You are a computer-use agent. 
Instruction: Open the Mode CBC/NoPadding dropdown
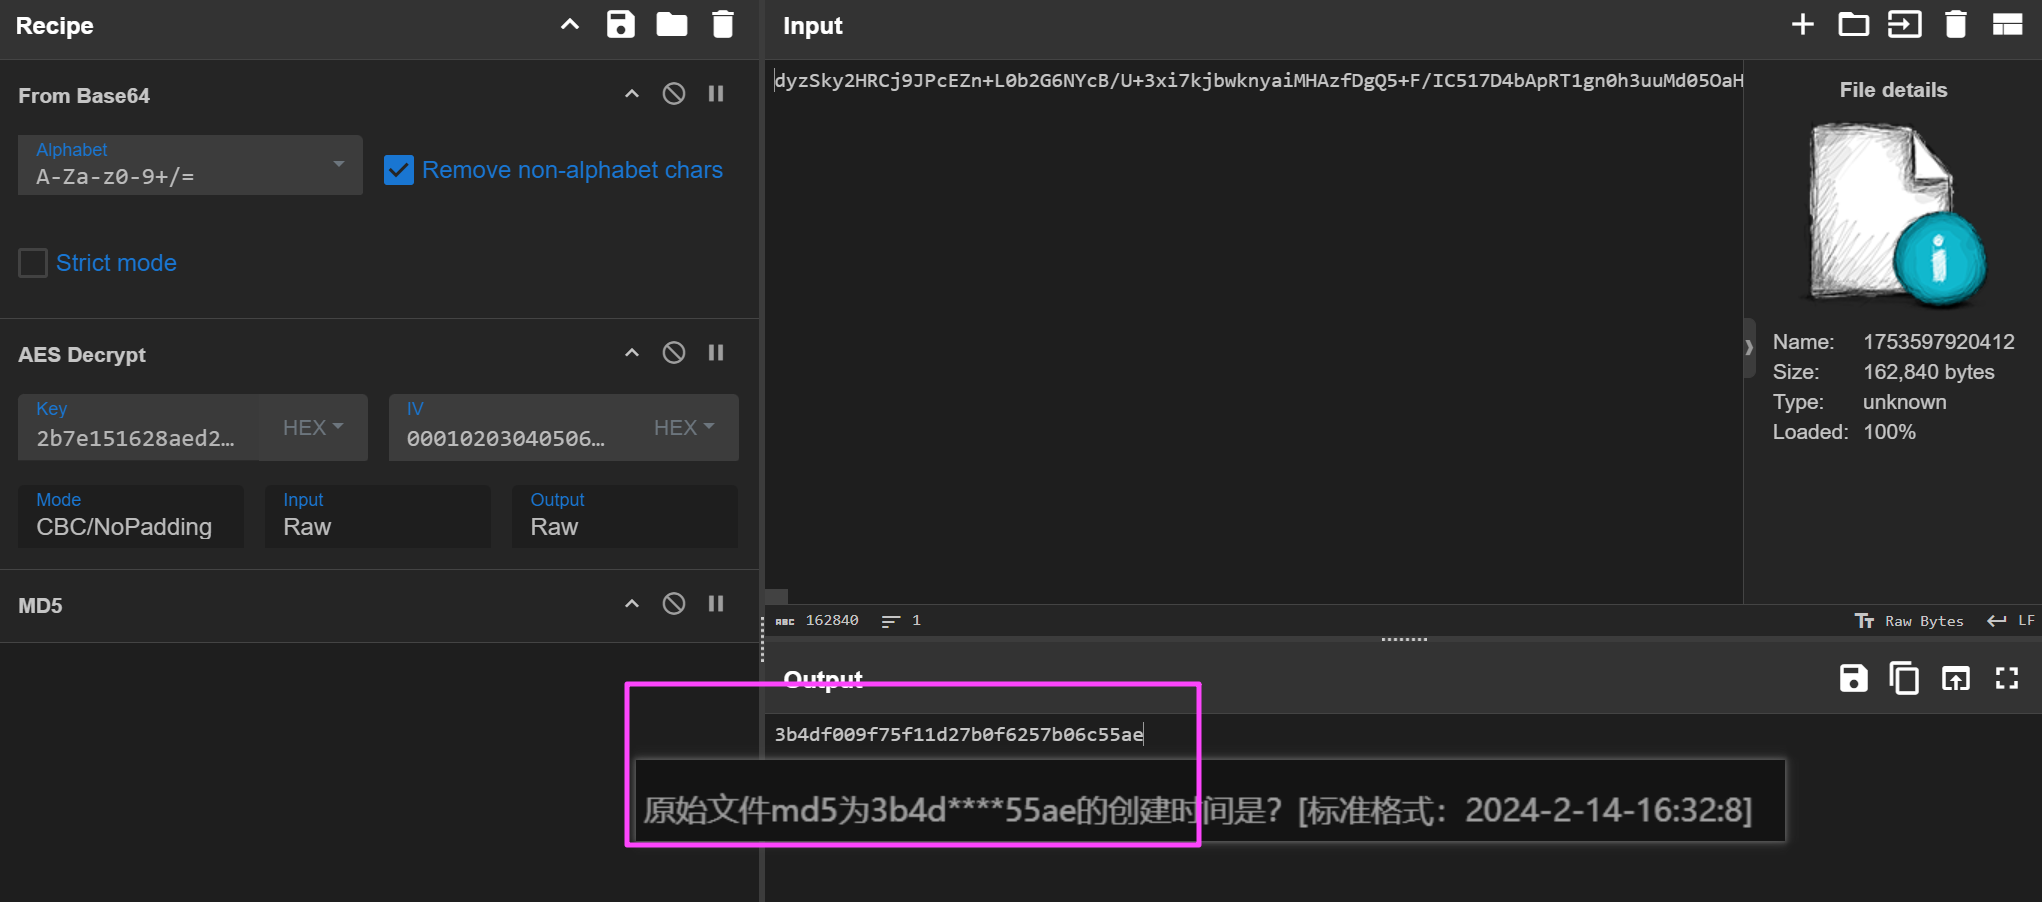click(x=131, y=516)
